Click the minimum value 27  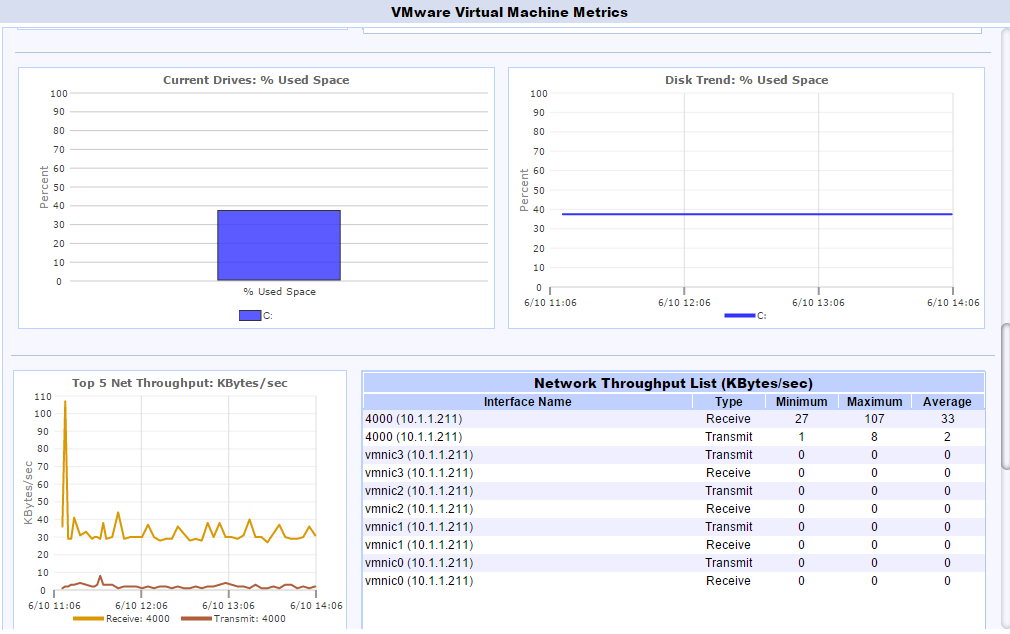coord(801,419)
